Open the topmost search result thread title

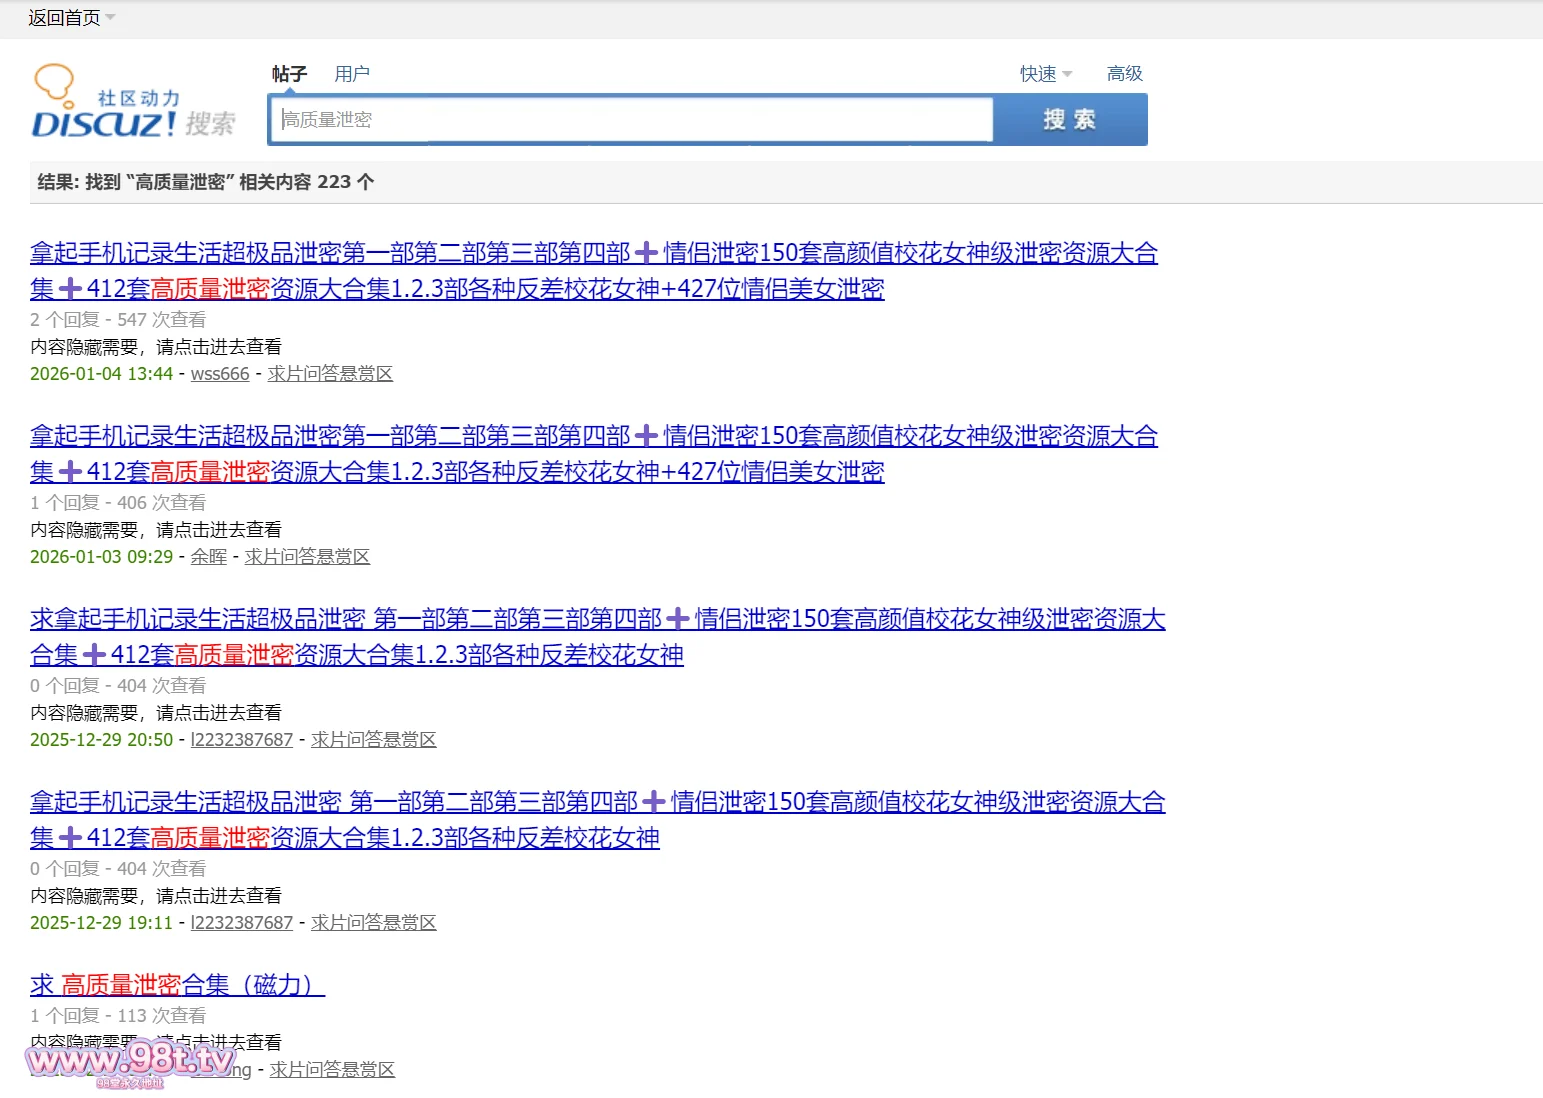pyautogui.click(x=593, y=254)
